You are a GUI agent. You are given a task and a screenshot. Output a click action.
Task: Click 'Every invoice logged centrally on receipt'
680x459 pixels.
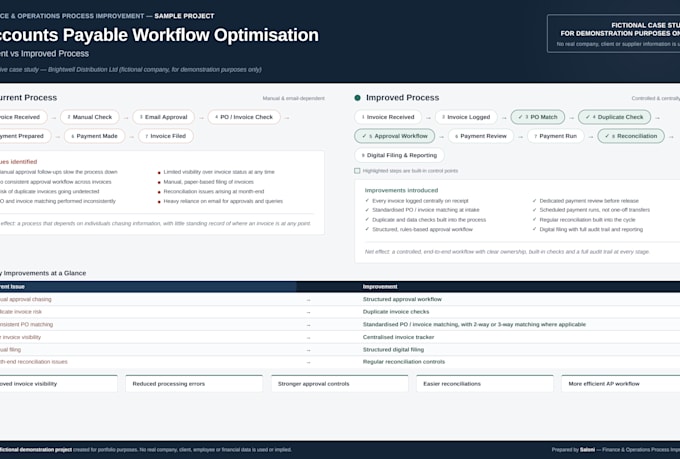pyautogui.click(x=420, y=201)
